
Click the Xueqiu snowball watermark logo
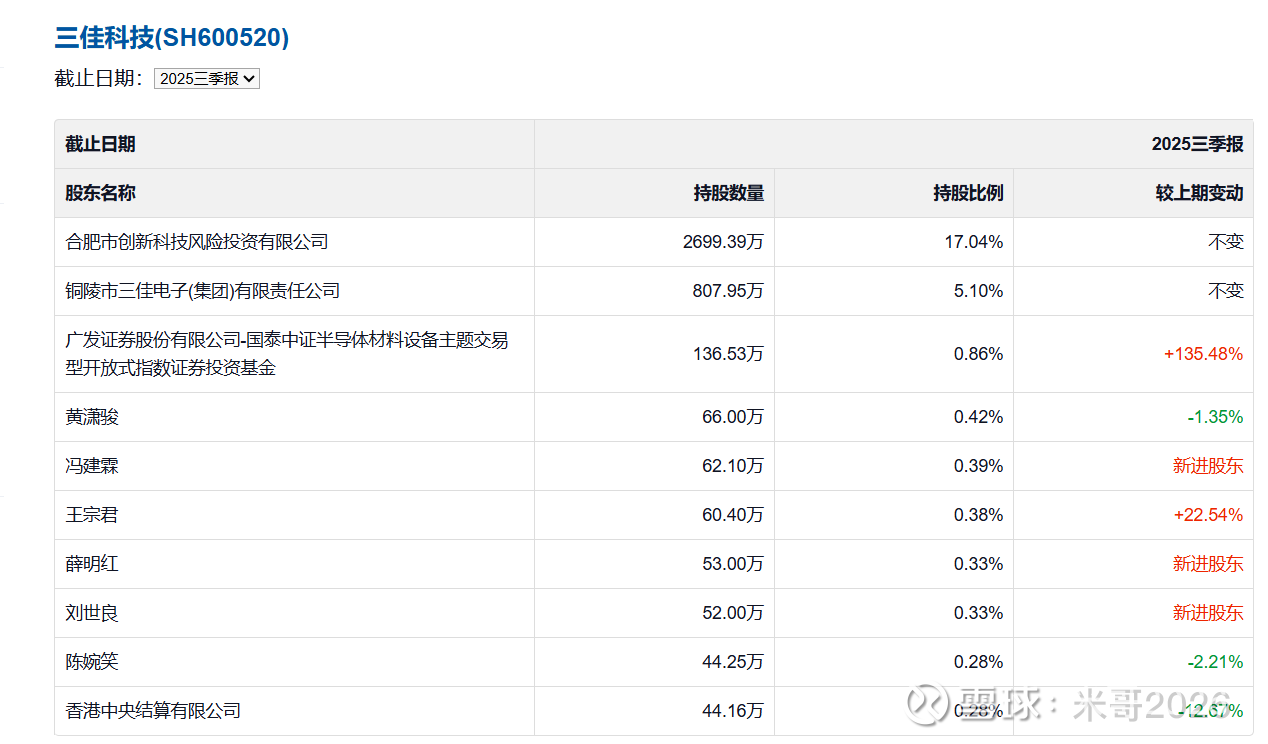click(x=927, y=704)
